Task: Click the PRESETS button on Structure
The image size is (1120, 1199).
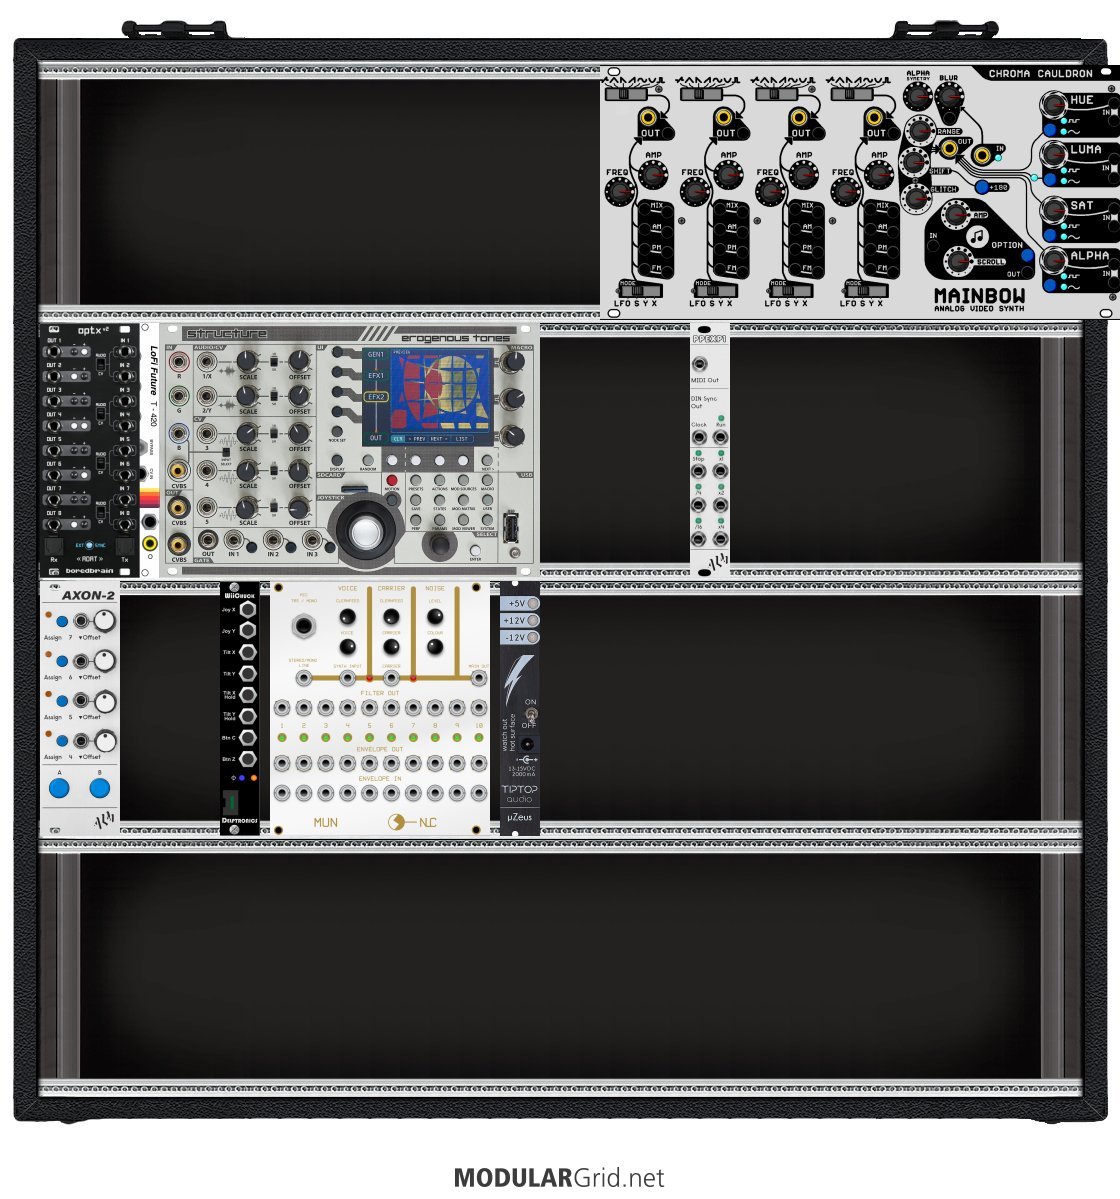Action: point(416,480)
